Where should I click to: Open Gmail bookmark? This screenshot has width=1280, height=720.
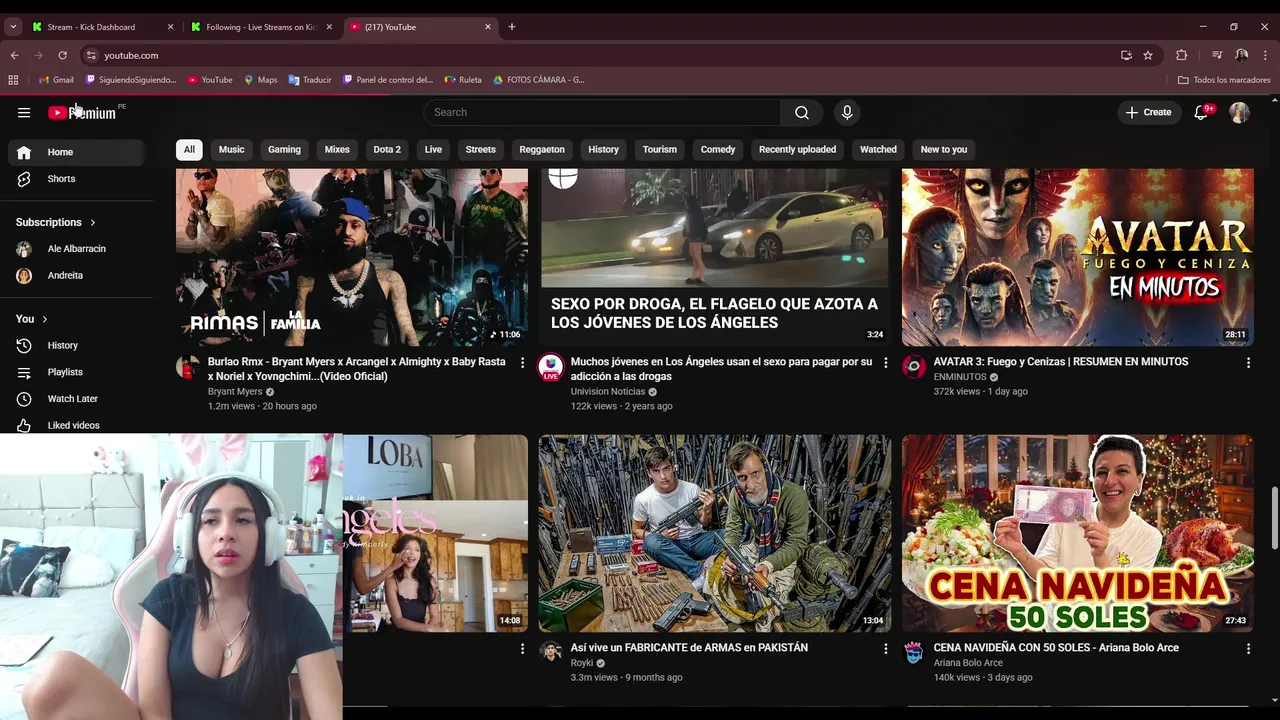(x=56, y=80)
